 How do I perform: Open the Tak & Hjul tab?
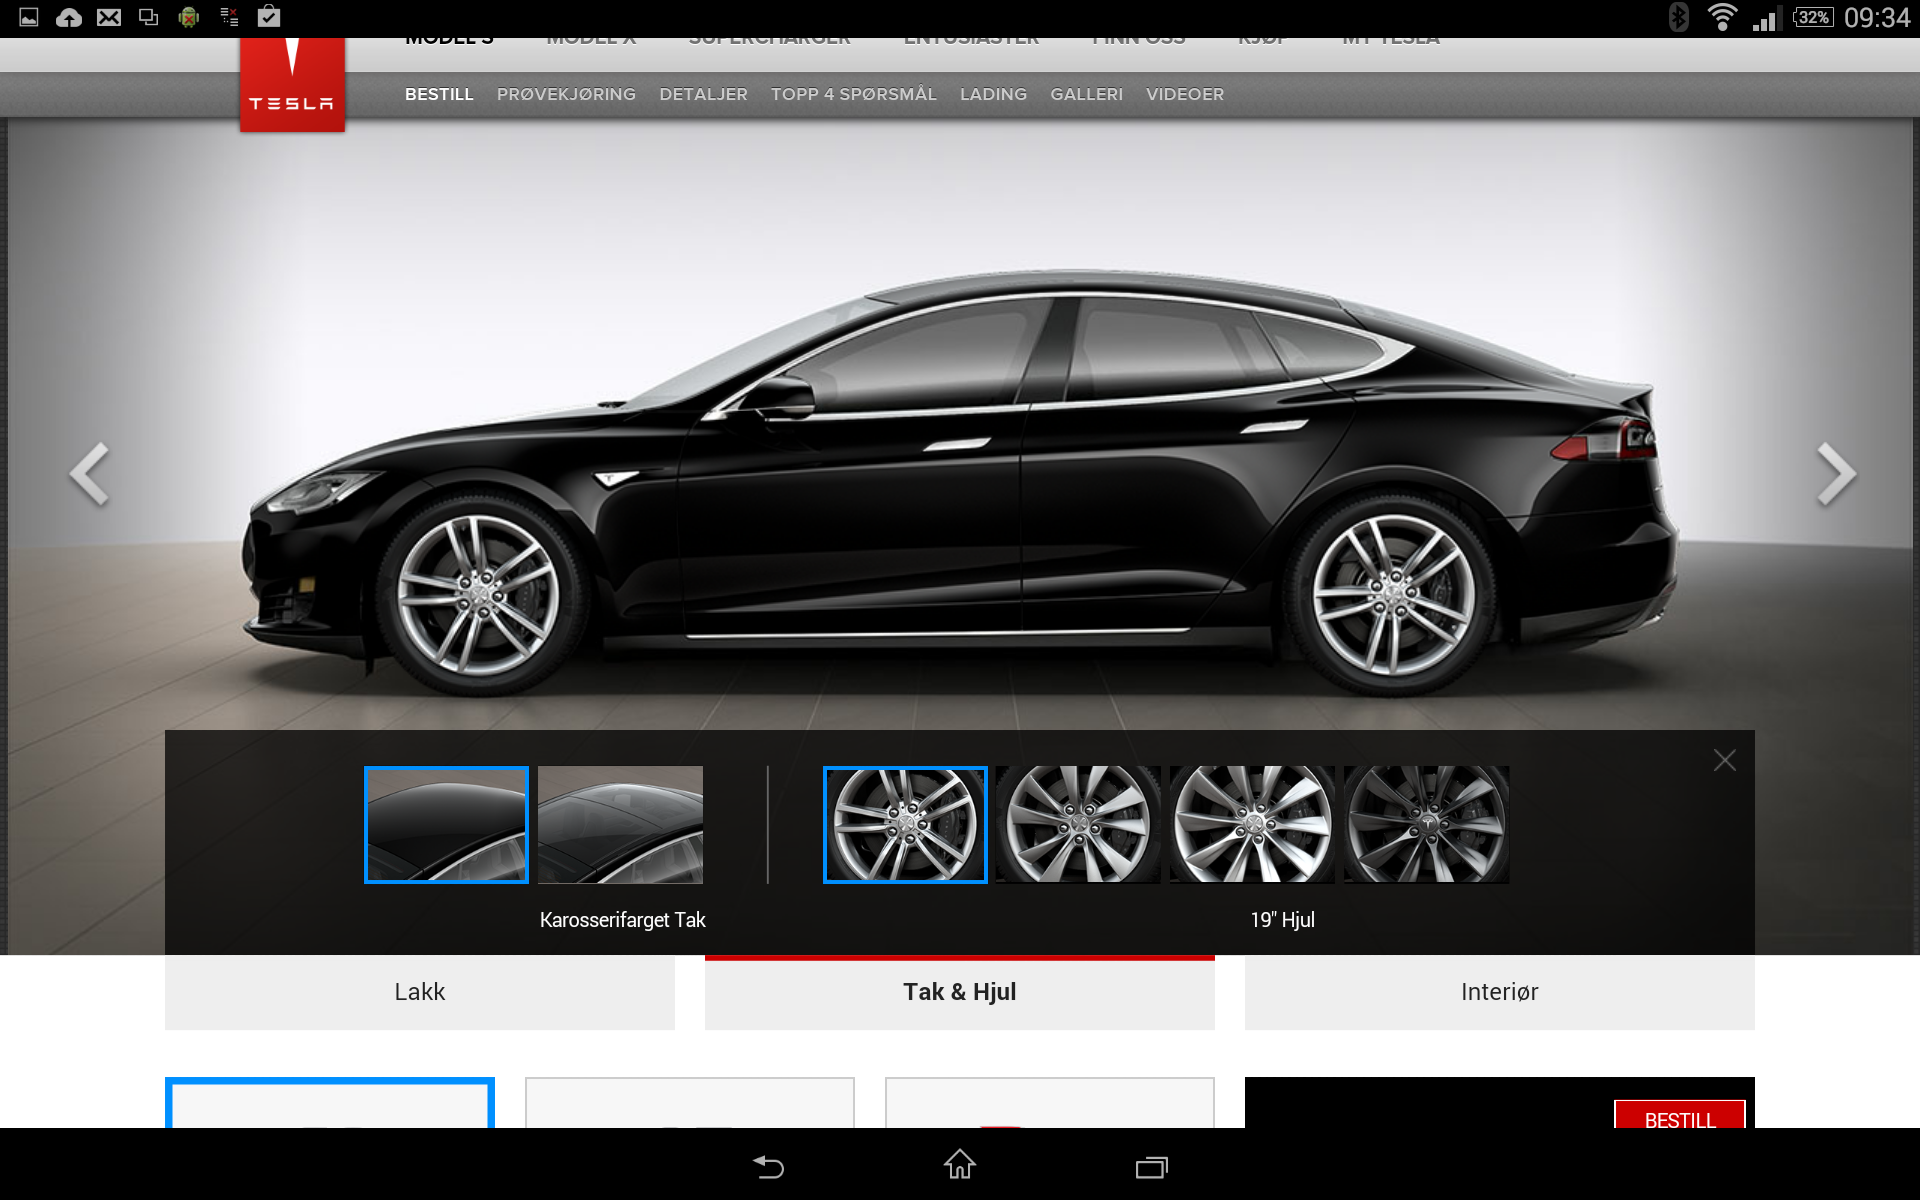(x=960, y=992)
